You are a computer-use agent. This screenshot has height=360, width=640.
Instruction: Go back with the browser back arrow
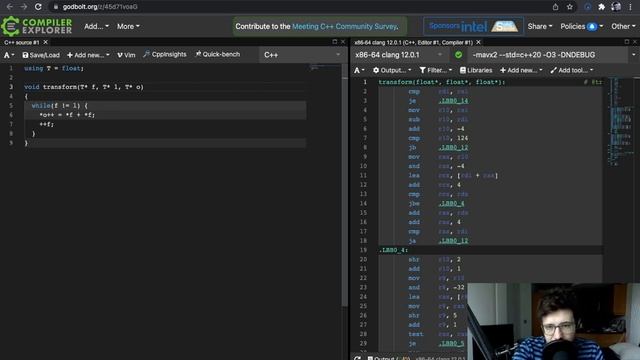click(x=10, y=7)
